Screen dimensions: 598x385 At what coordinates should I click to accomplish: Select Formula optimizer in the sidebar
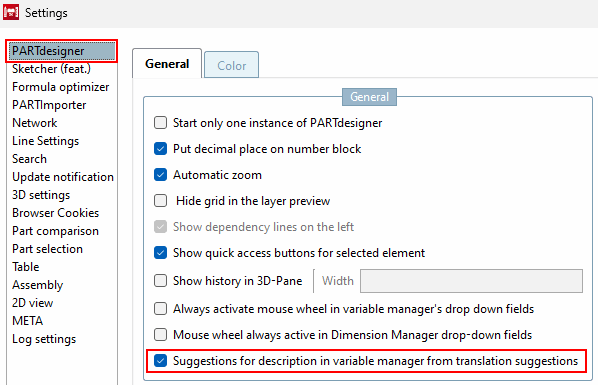tap(61, 87)
